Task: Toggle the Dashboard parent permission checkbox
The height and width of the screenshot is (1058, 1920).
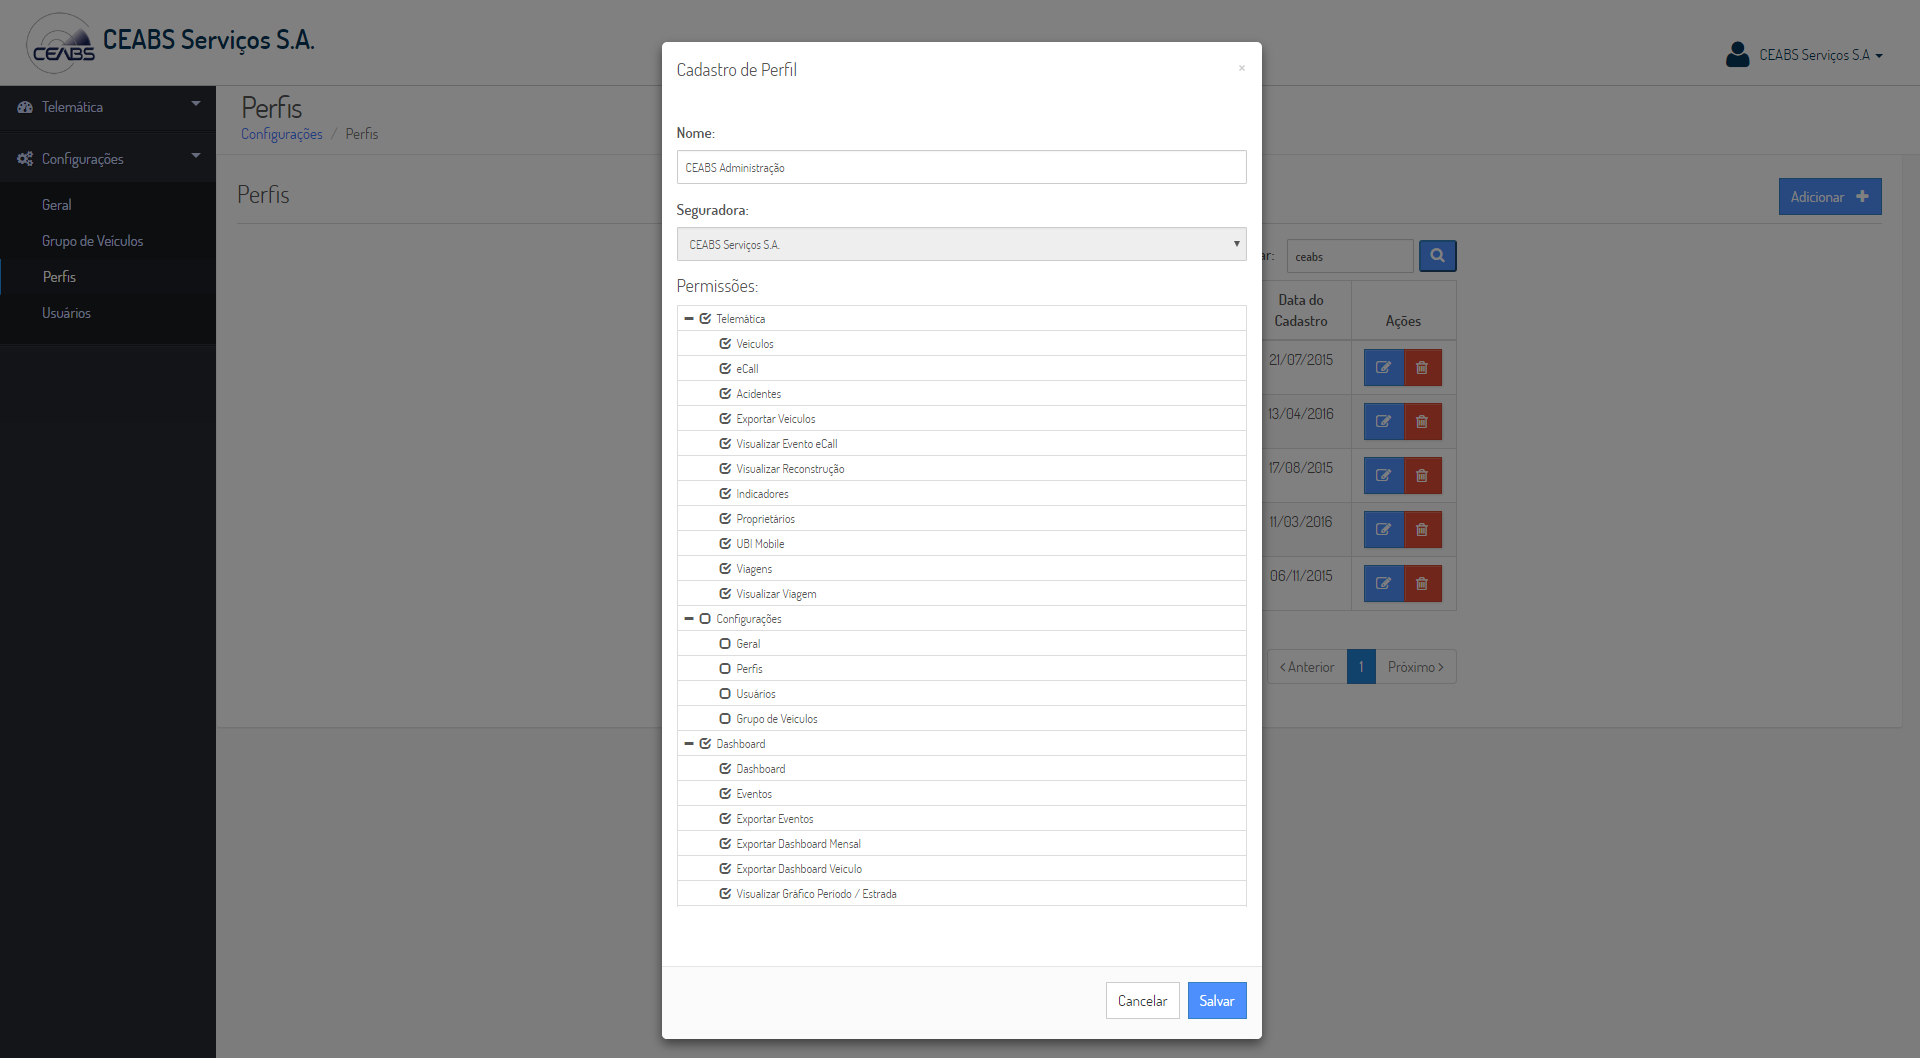Action: 705,743
